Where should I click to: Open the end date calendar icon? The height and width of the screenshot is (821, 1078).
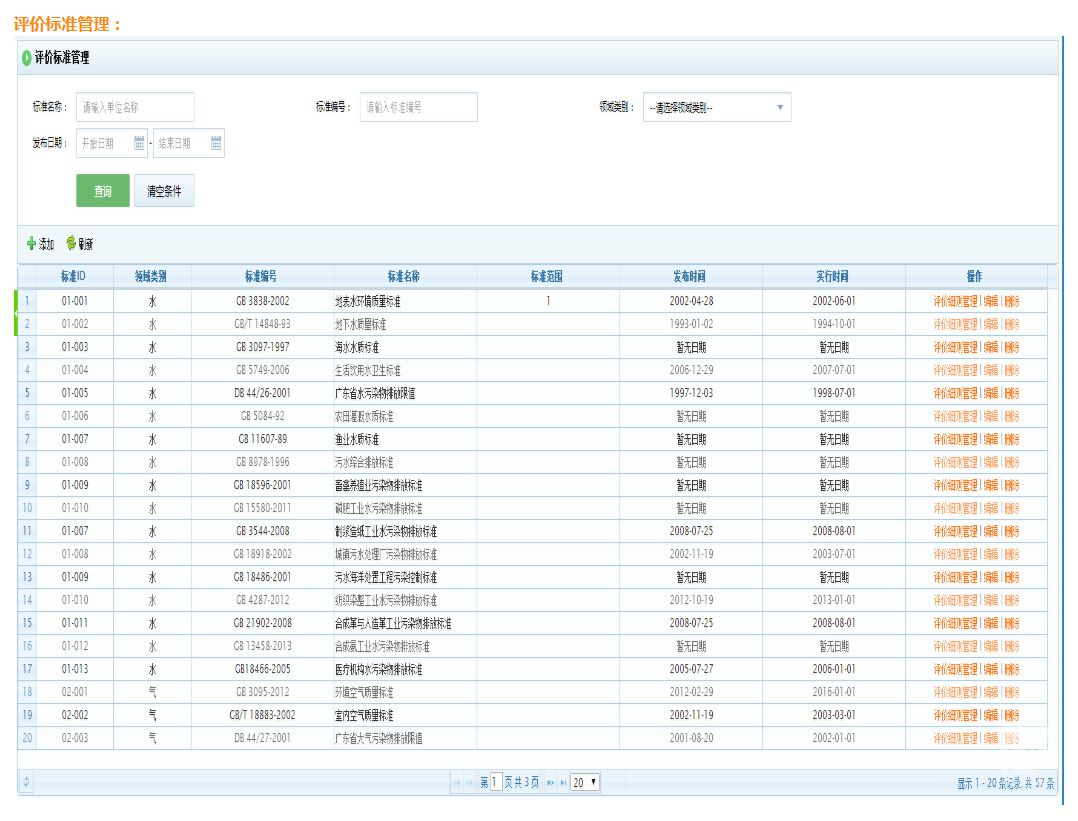point(216,143)
